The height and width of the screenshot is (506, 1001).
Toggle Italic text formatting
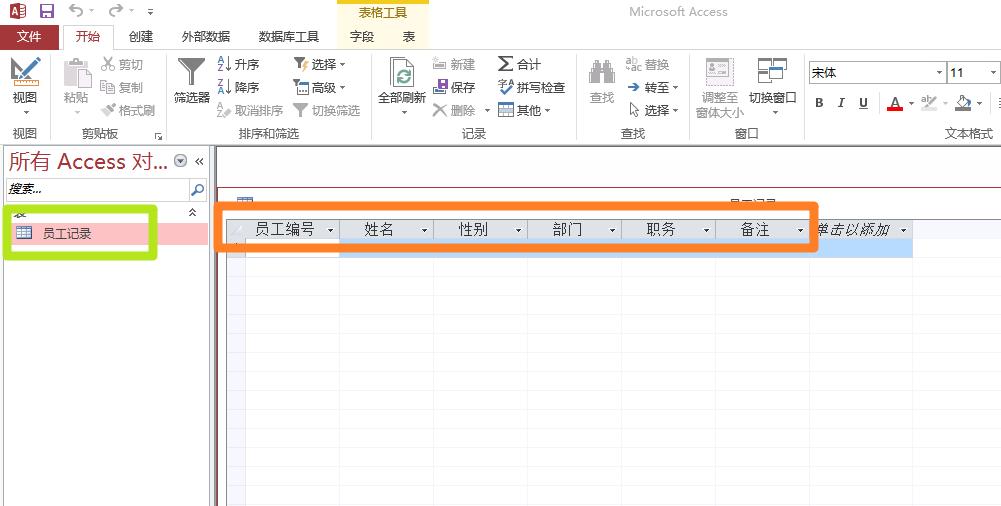pos(841,103)
